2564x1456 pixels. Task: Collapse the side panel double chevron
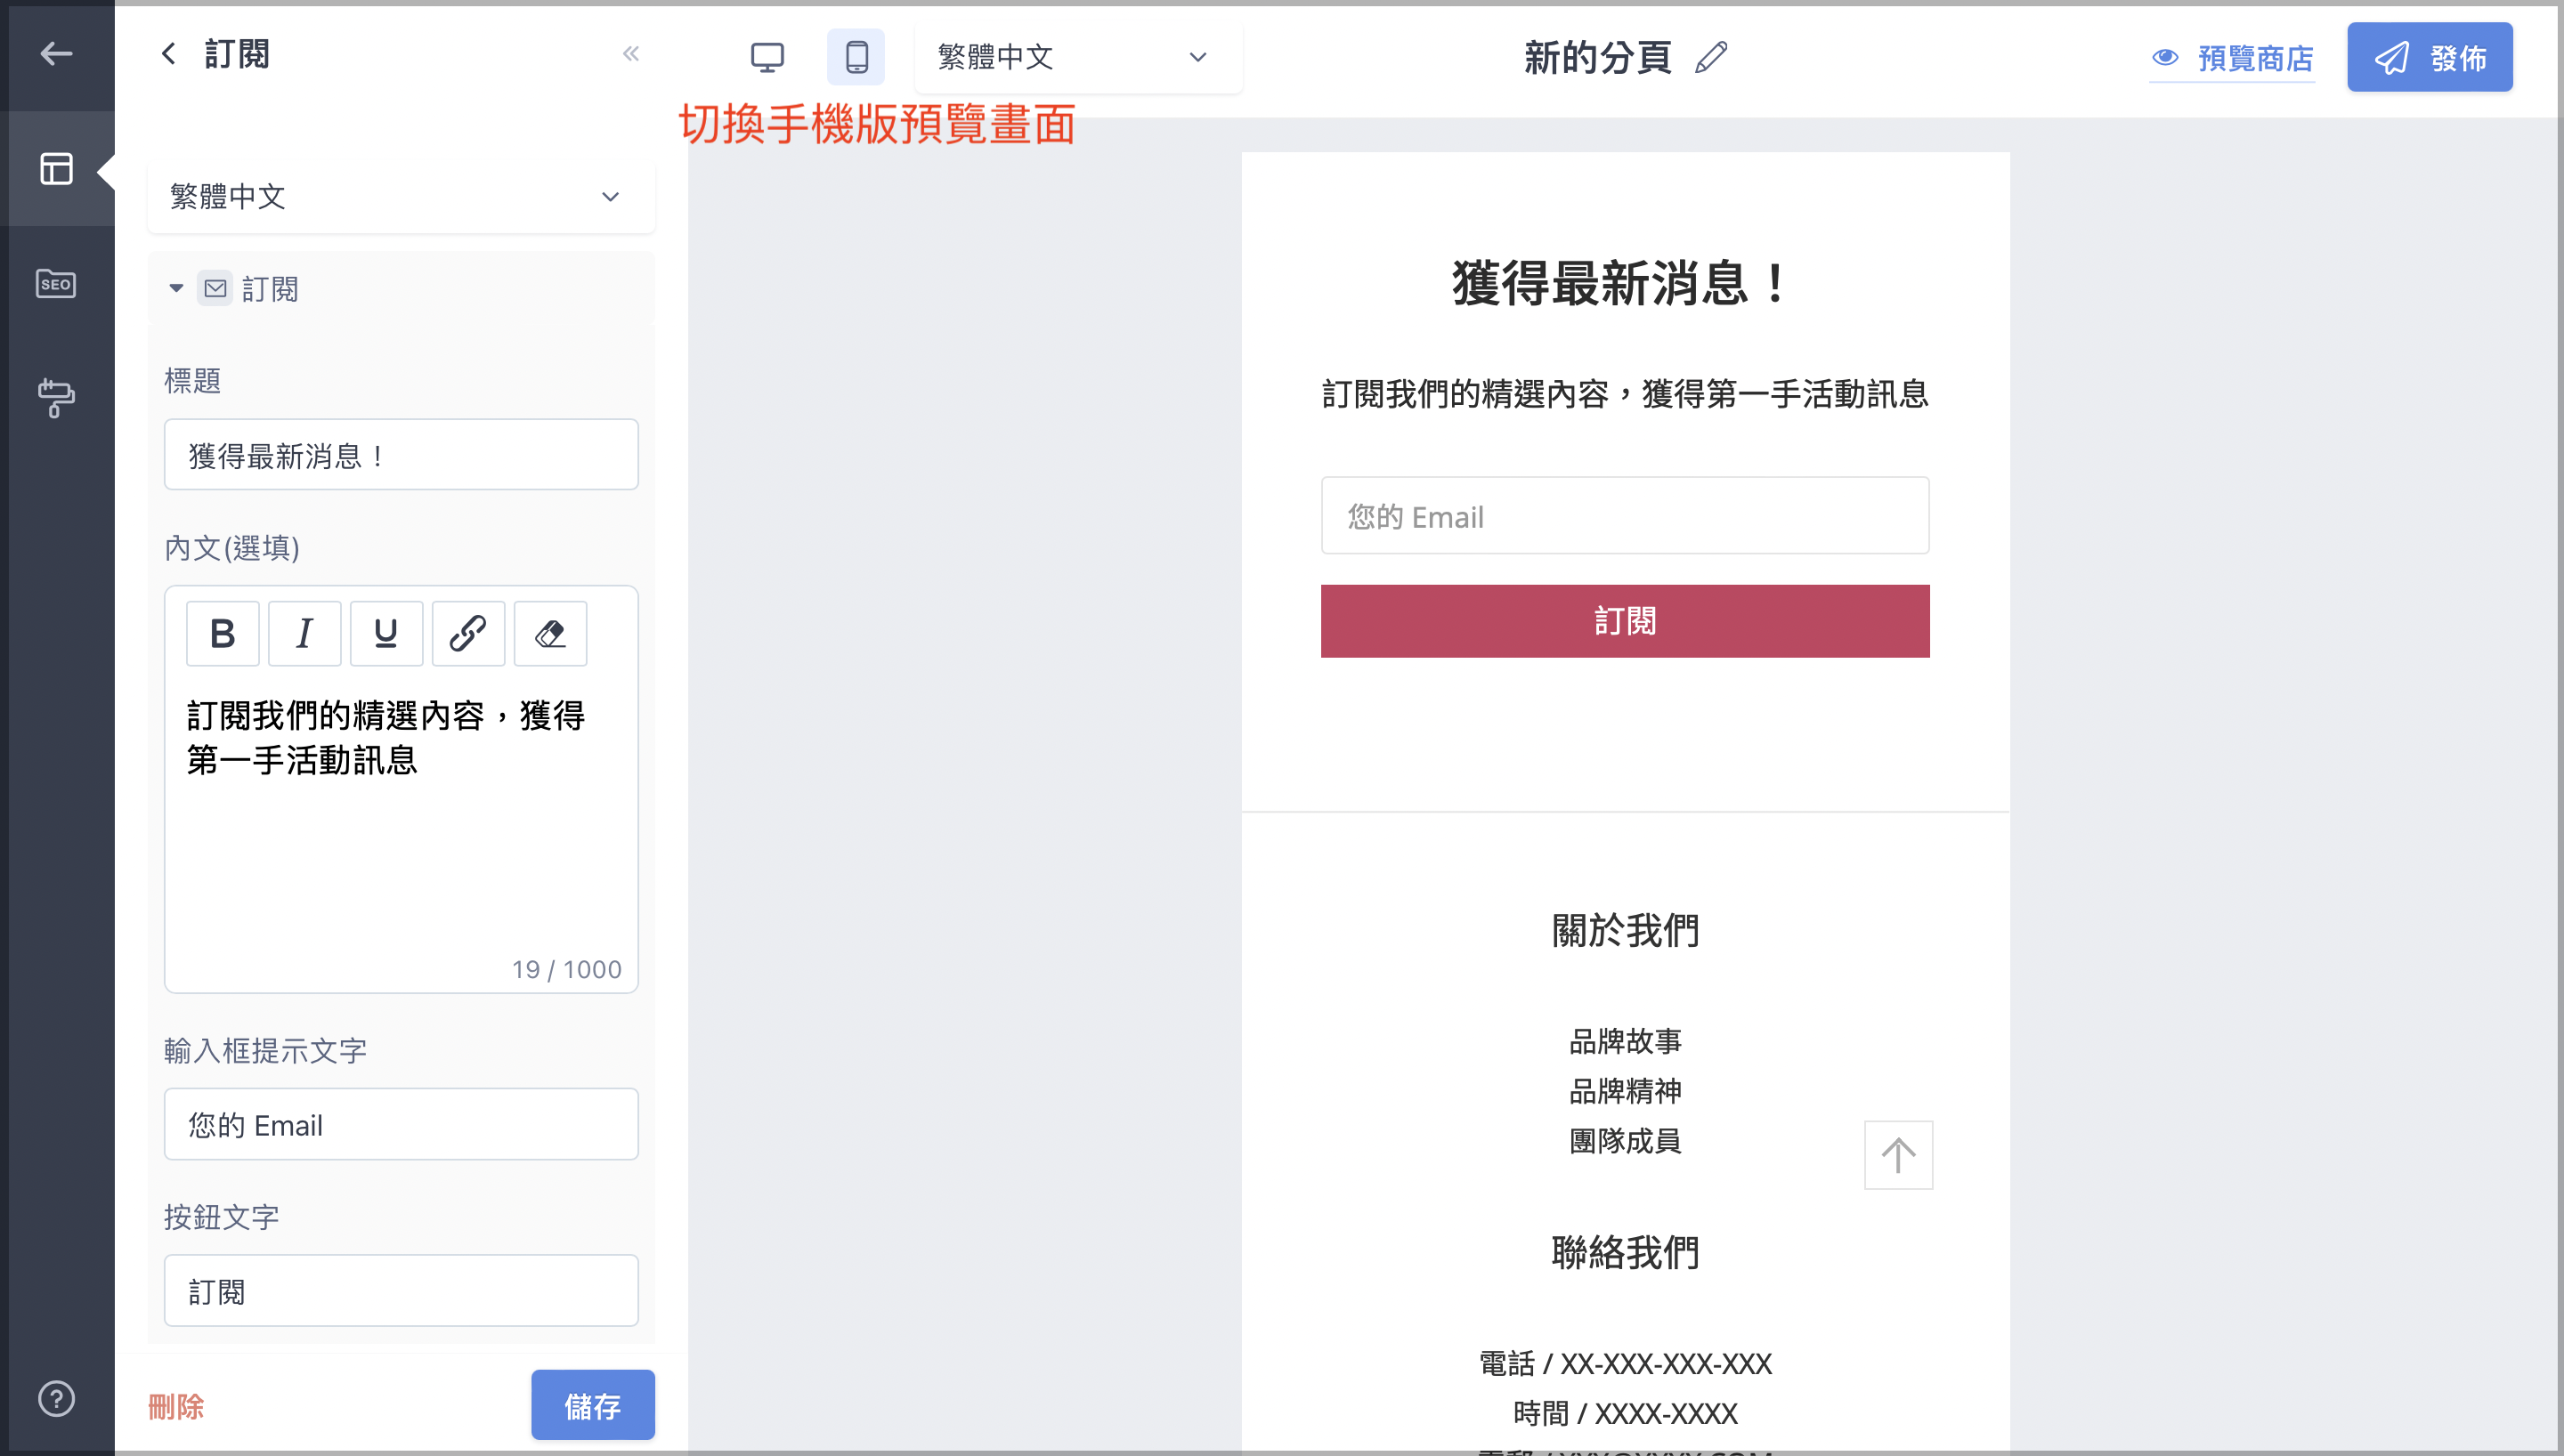pyautogui.click(x=630, y=54)
